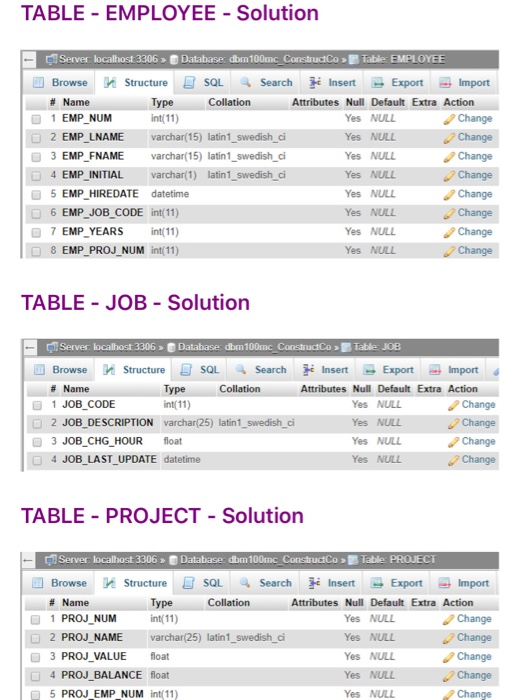Screen dimensions: 520x700
Task: Collapse EMPLOYEE panel using top-left arrow button
Action: pos(29,59)
